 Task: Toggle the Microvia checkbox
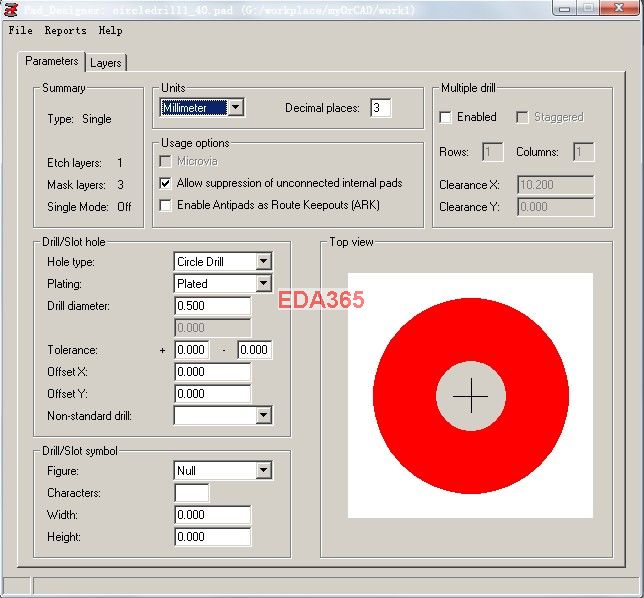click(165, 161)
